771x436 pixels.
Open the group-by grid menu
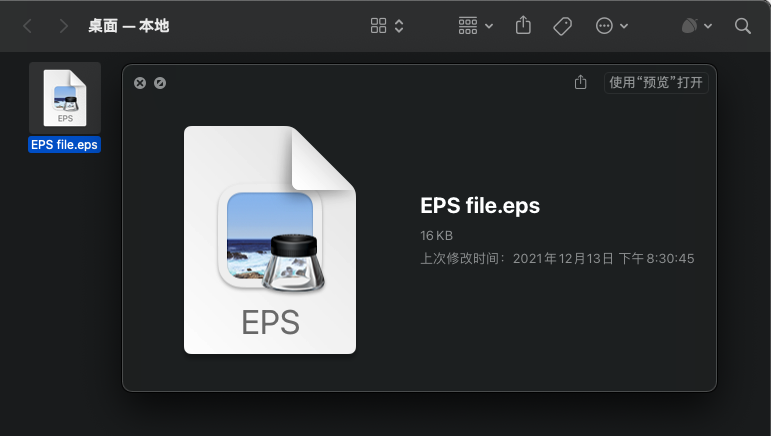[x=468, y=26]
